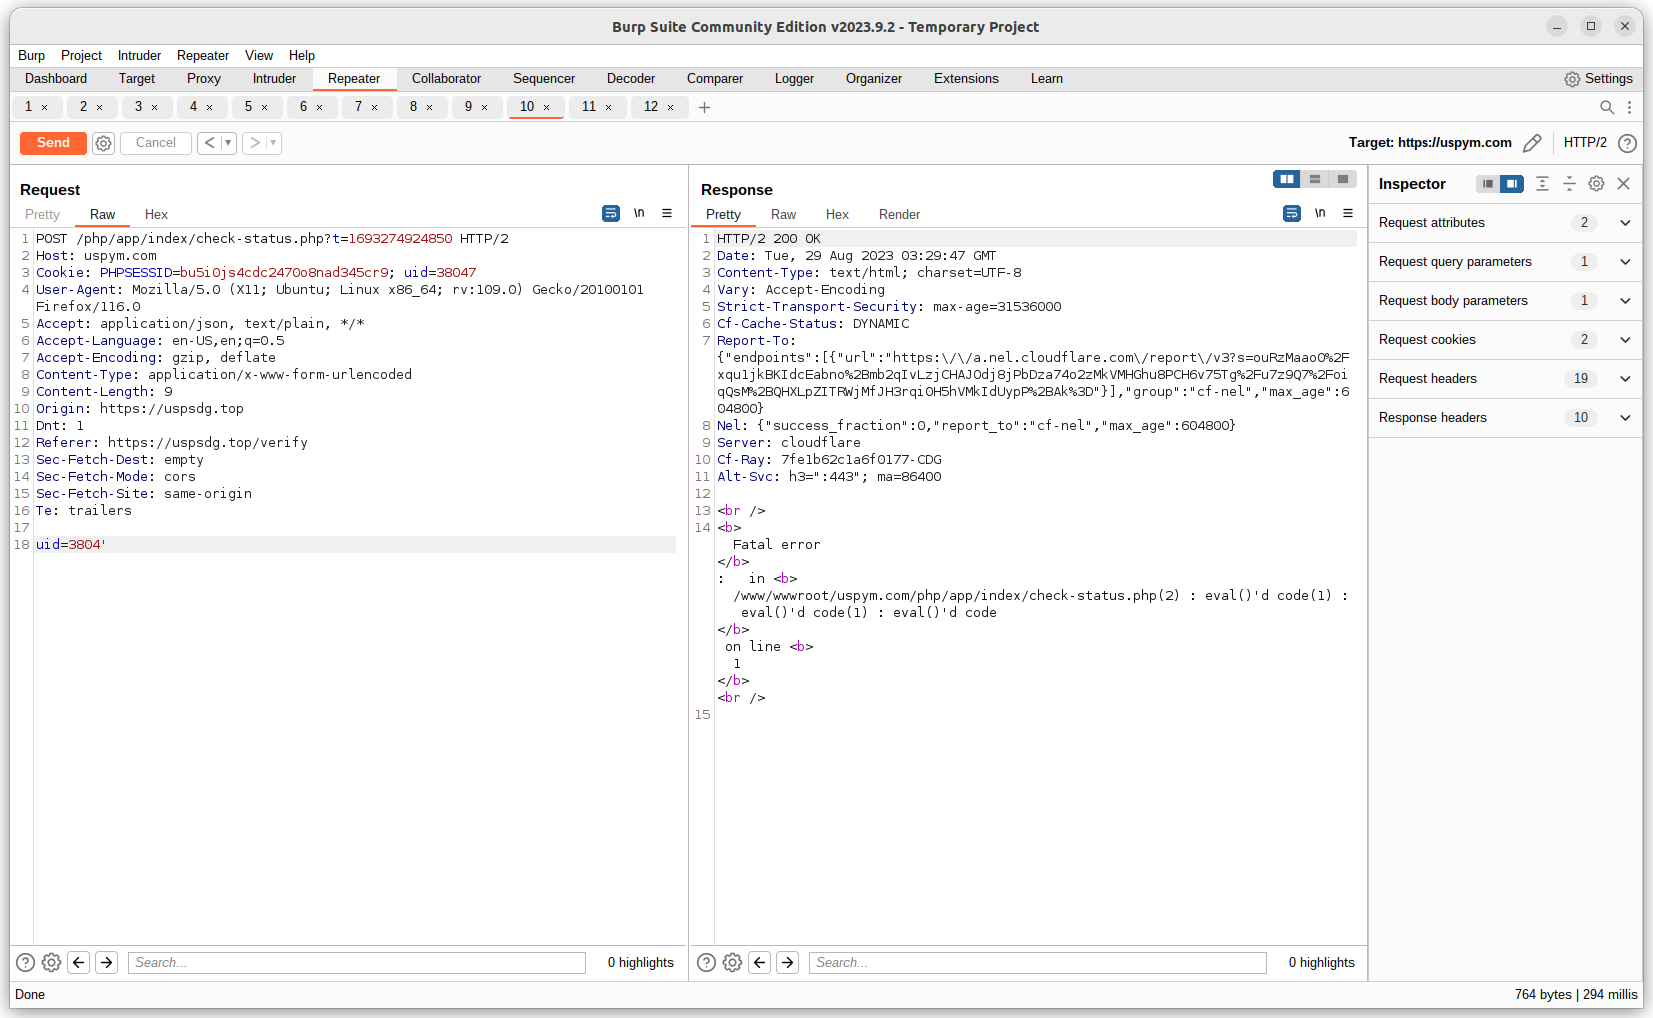Click the uid=3804' request body line
1653x1018 pixels.
355,545
